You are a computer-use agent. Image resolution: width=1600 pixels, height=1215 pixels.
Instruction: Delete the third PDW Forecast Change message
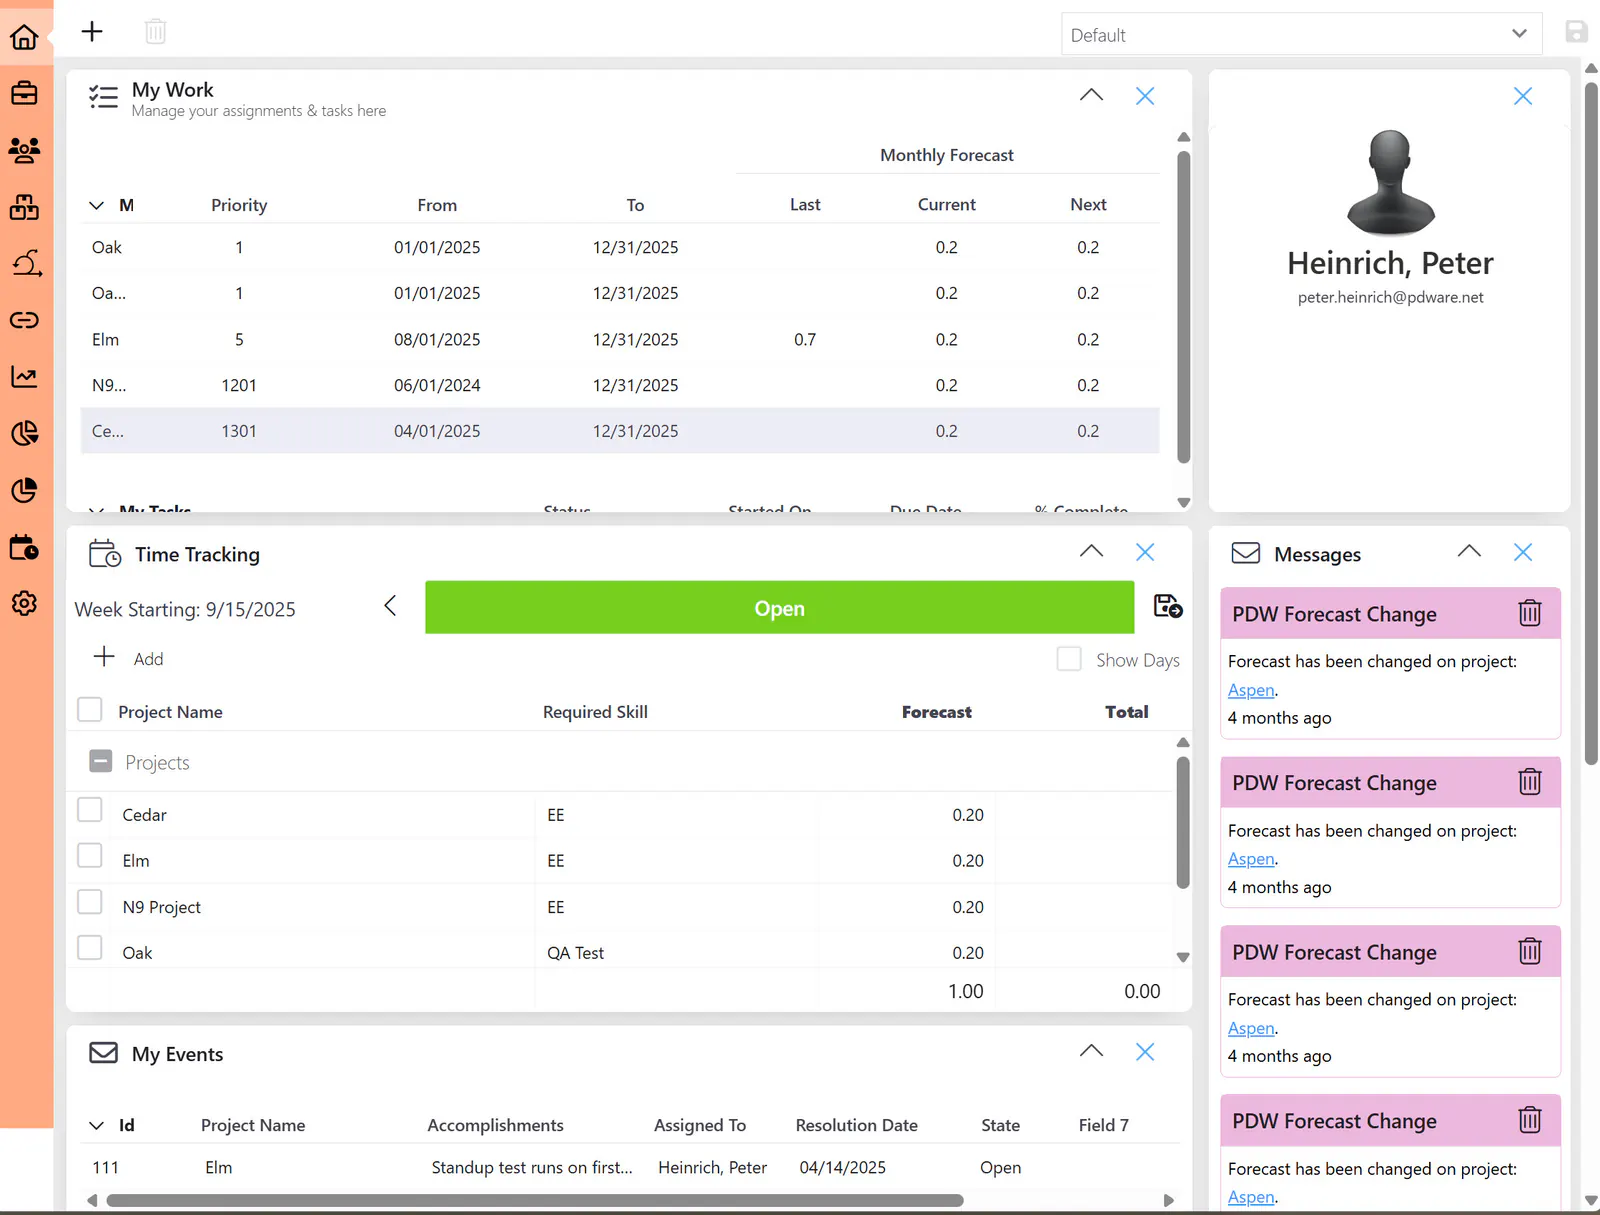[x=1530, y=950]
